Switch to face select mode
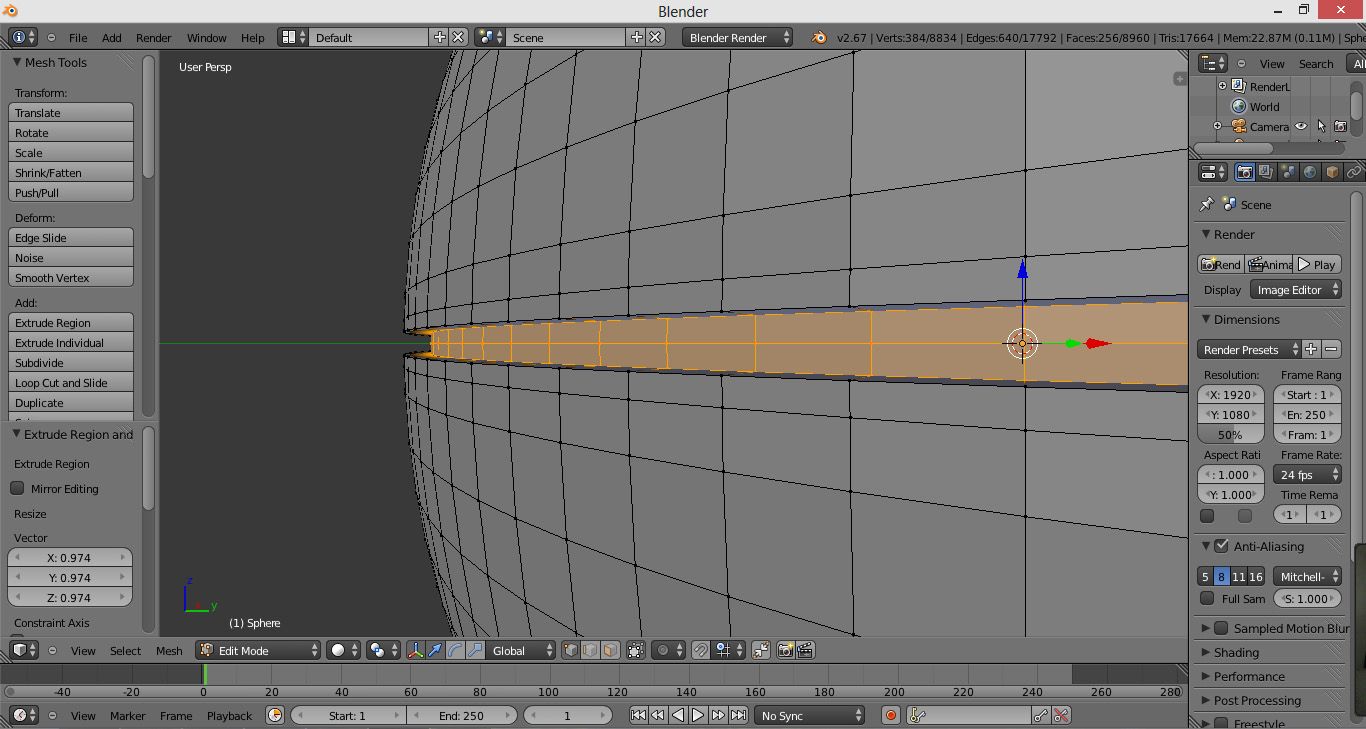Image resolution: width=1366 pixels, height=729 pixels. pos(610,650)
